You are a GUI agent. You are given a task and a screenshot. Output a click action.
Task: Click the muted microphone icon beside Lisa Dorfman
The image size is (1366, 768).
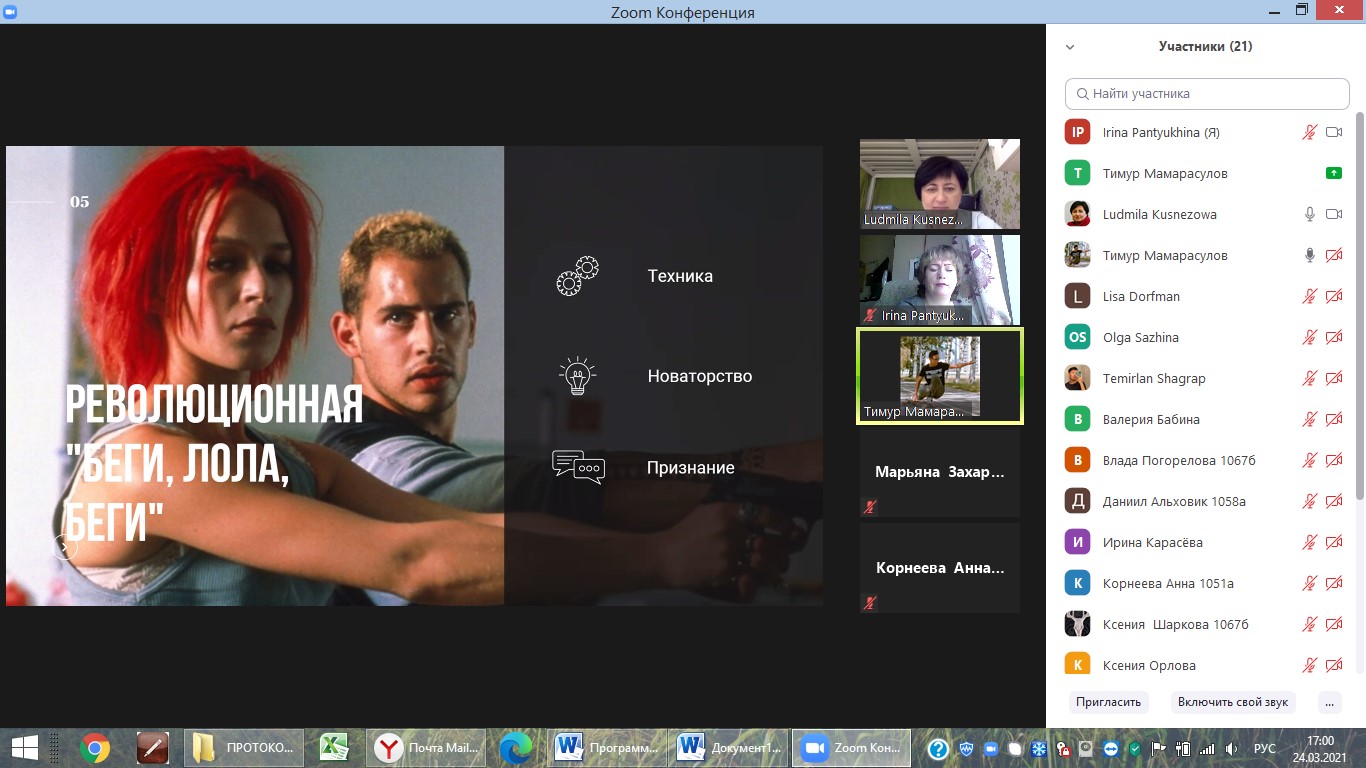point(1309,296)
